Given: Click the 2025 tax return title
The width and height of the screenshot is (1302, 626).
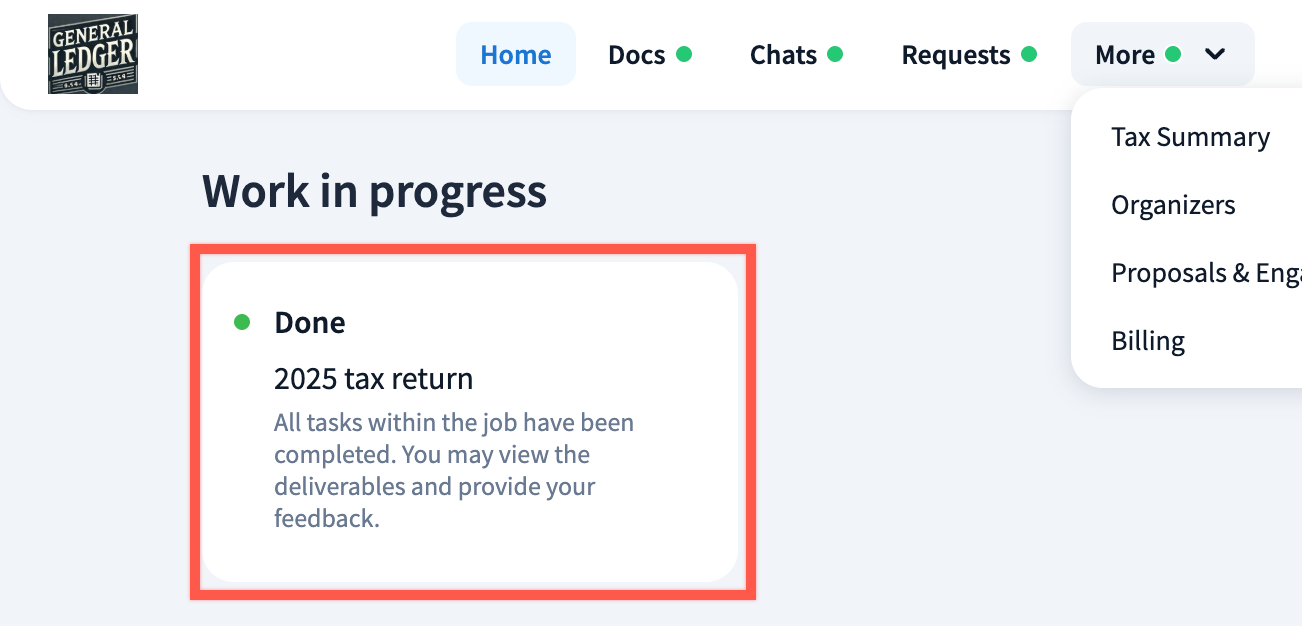Looking at the screenshot, I should pos(373,379).
